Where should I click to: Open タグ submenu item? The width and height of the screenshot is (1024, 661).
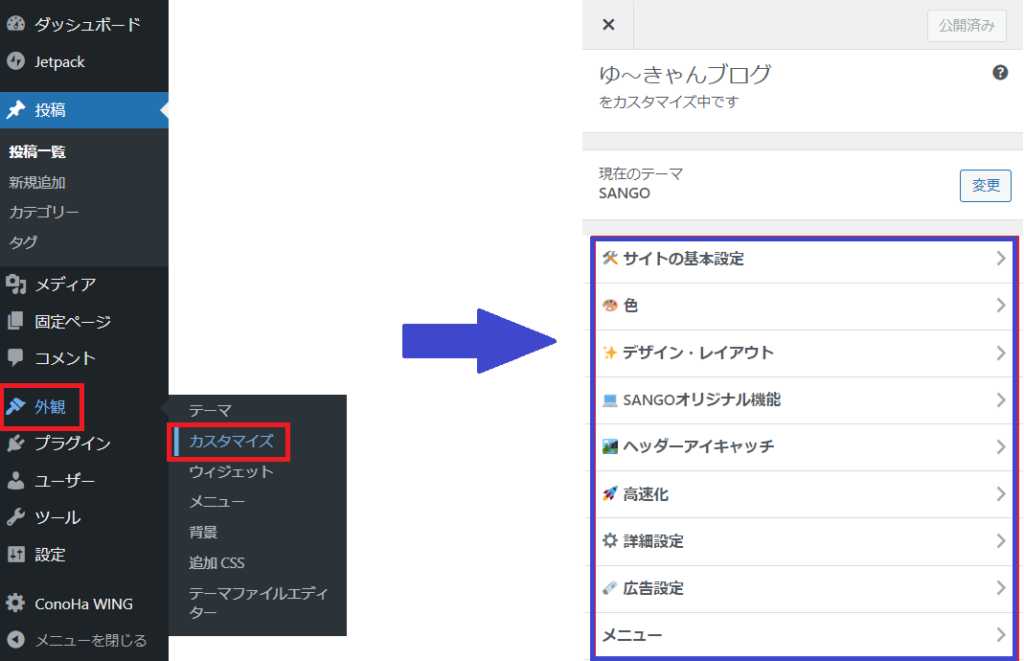pyautogui.click(x=24, y=242)
